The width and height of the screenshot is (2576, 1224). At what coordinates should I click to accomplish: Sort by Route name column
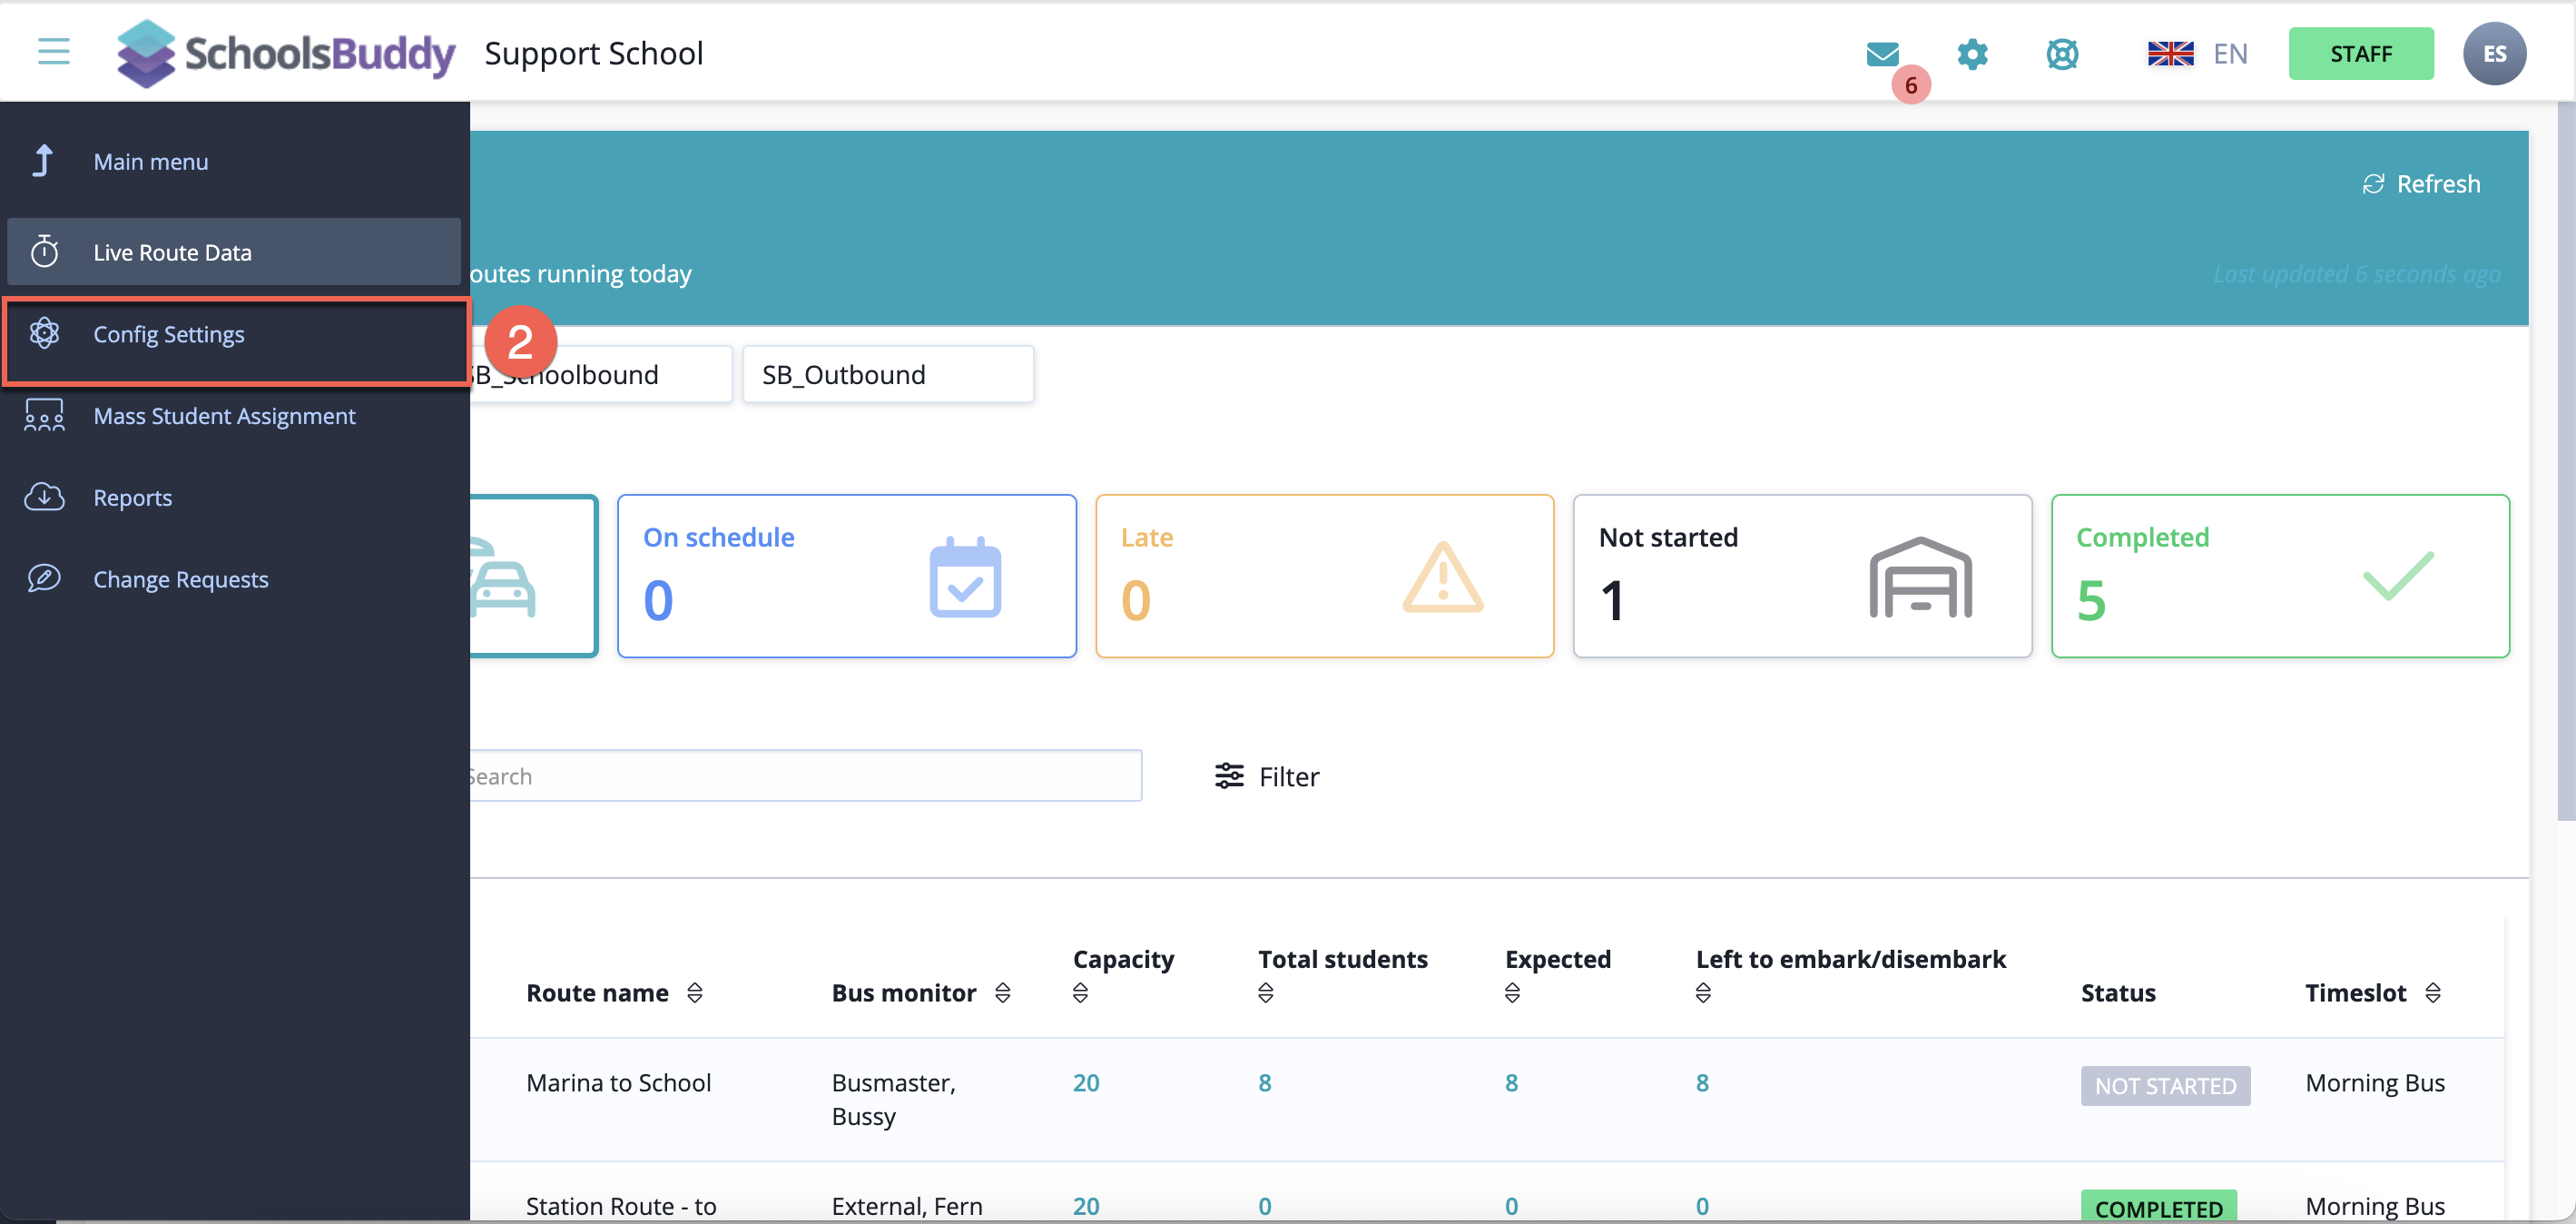tap(695, 992)
